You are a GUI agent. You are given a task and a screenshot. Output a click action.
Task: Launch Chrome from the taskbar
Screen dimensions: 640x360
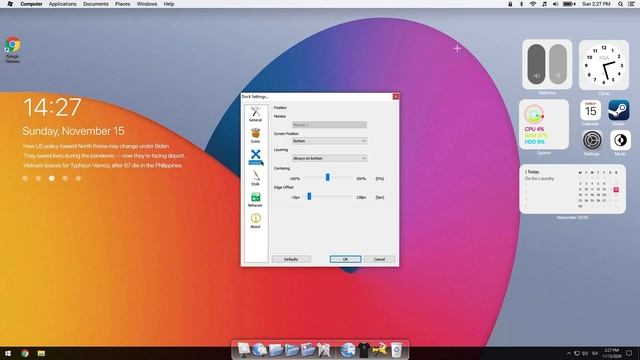[25, 353]
